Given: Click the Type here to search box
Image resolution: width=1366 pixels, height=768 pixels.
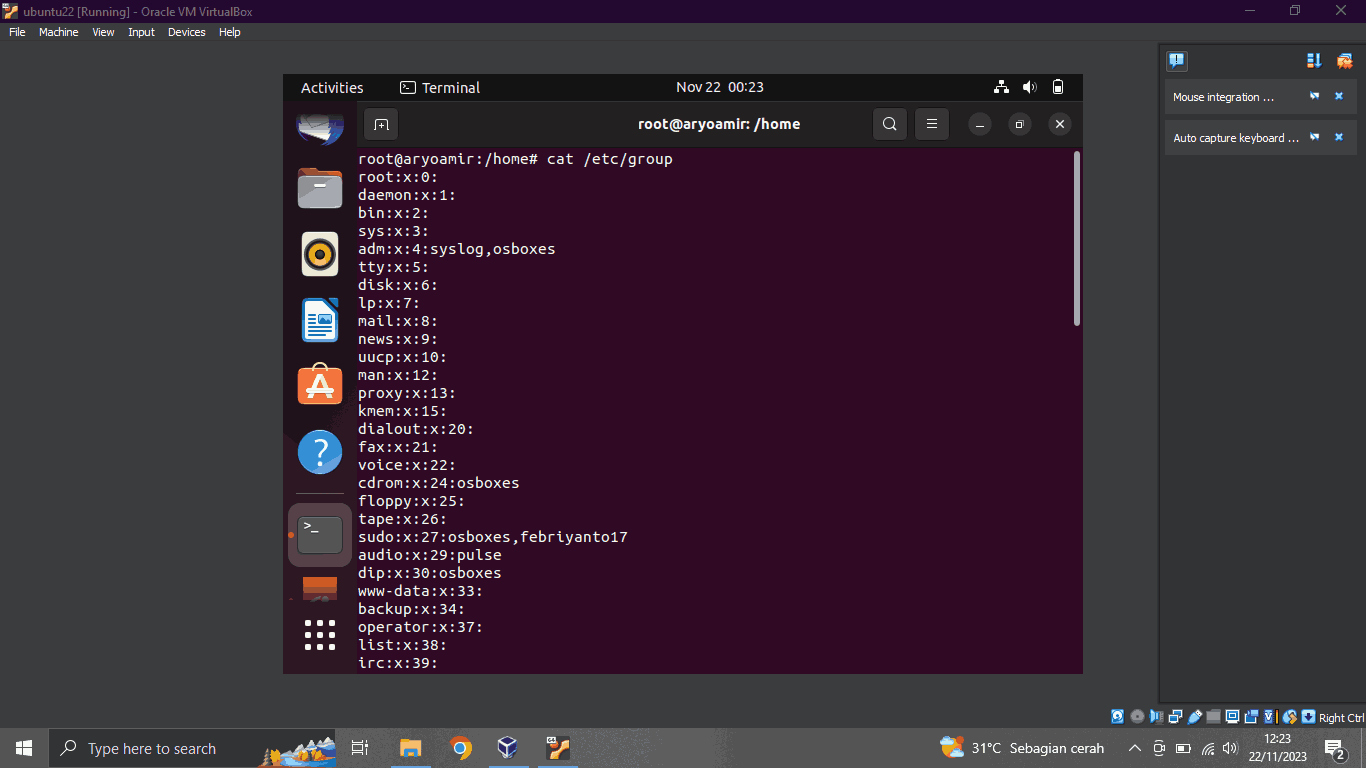Looking at the screenshot, I should [192, 748].
